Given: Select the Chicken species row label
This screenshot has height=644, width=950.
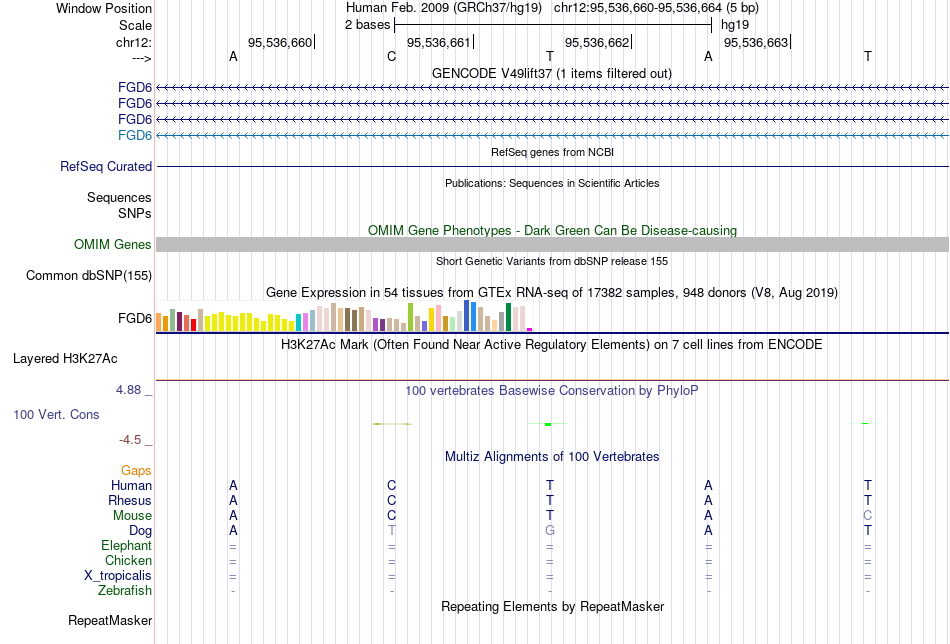Looking at the screenshot, I should pos(128,560).
